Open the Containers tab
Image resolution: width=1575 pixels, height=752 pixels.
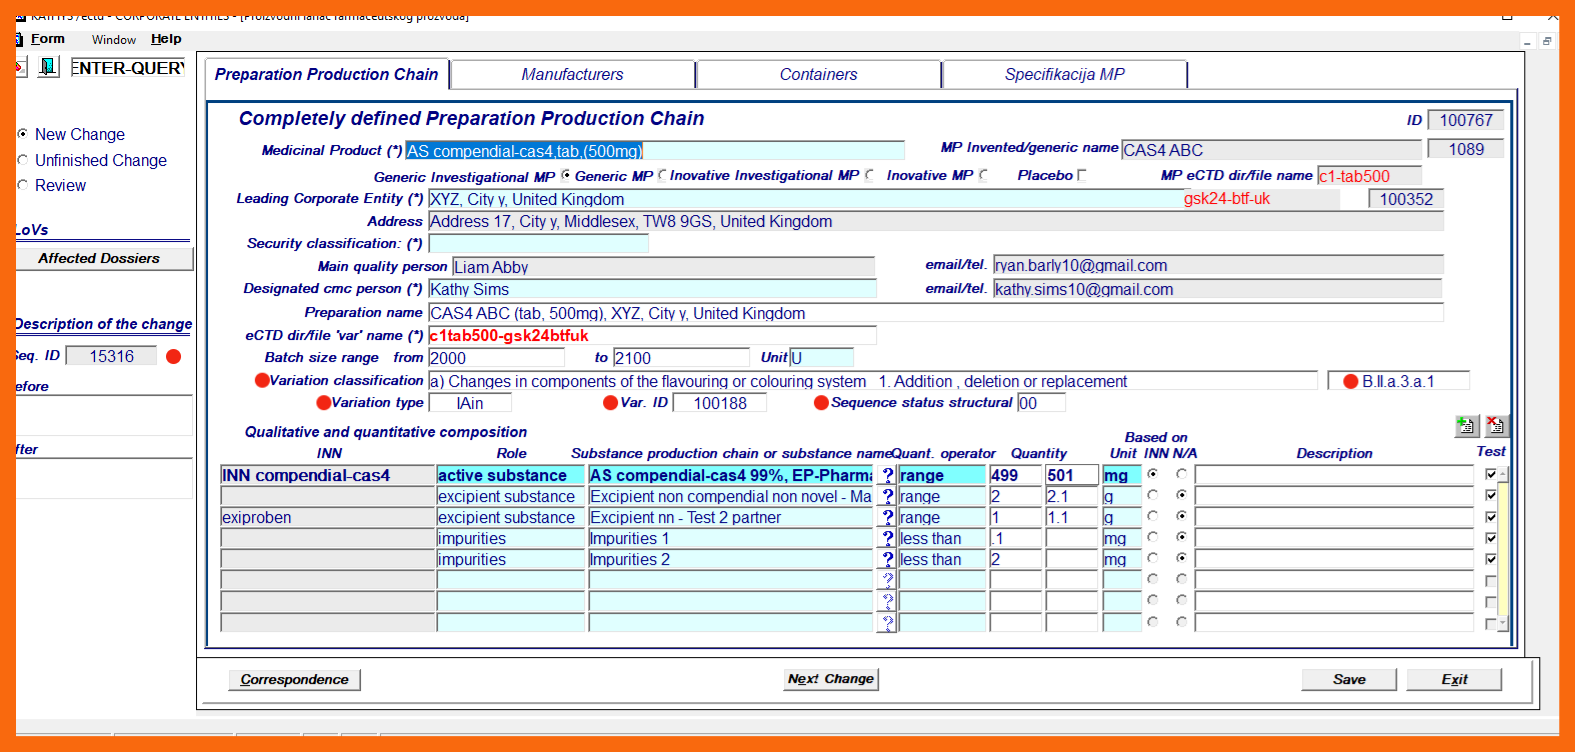[x=818, y=75]
